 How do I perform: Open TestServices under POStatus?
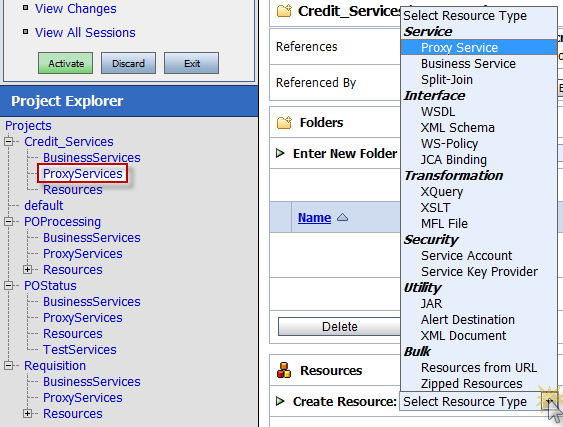[x=79, y=349]
